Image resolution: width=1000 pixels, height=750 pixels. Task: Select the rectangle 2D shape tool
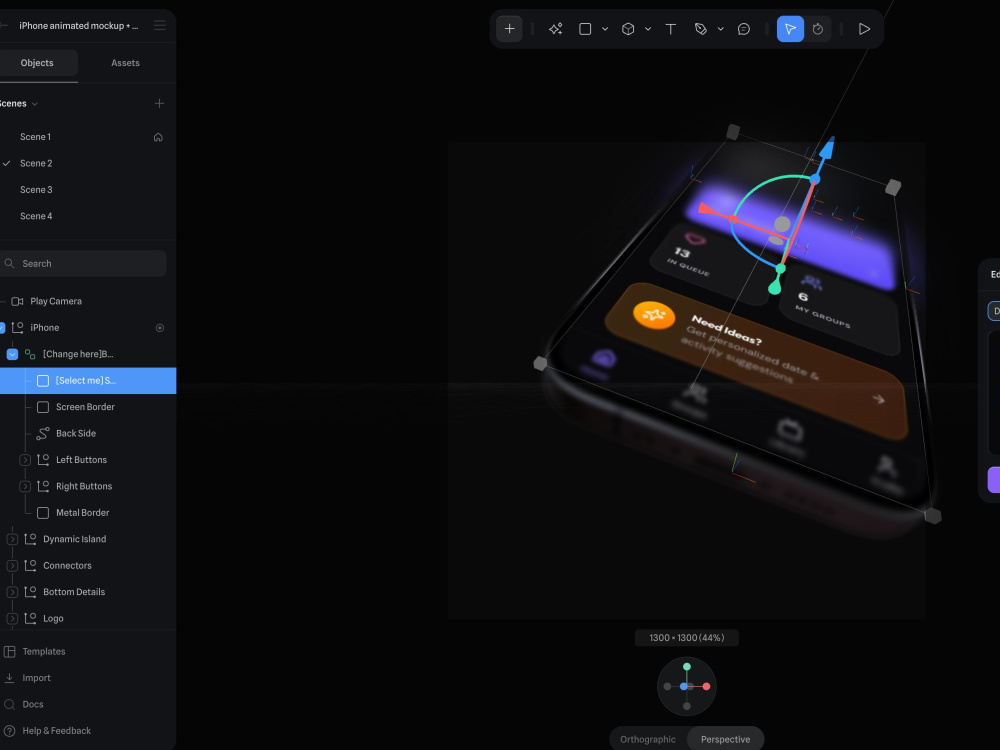(585, 29)
